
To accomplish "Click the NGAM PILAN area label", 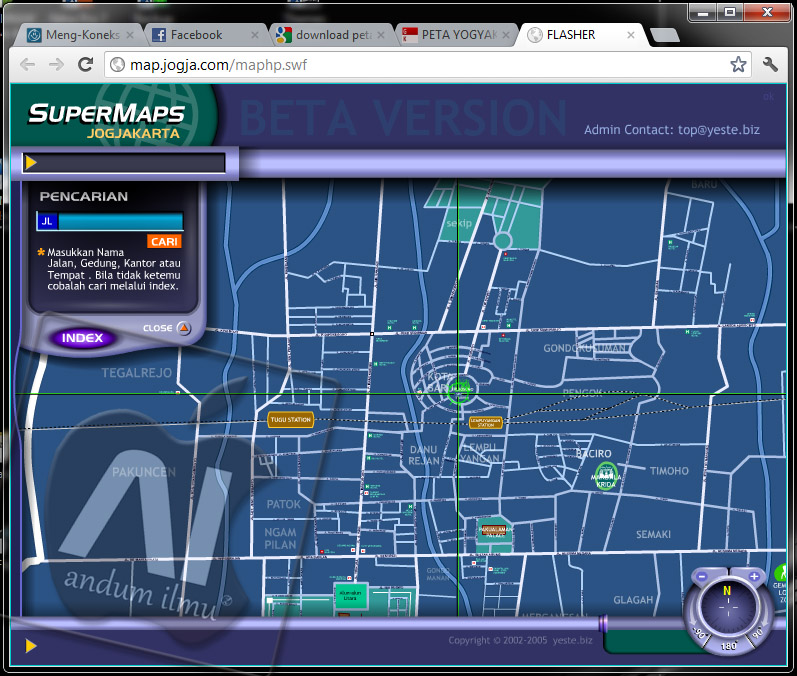I will point(280,538).
